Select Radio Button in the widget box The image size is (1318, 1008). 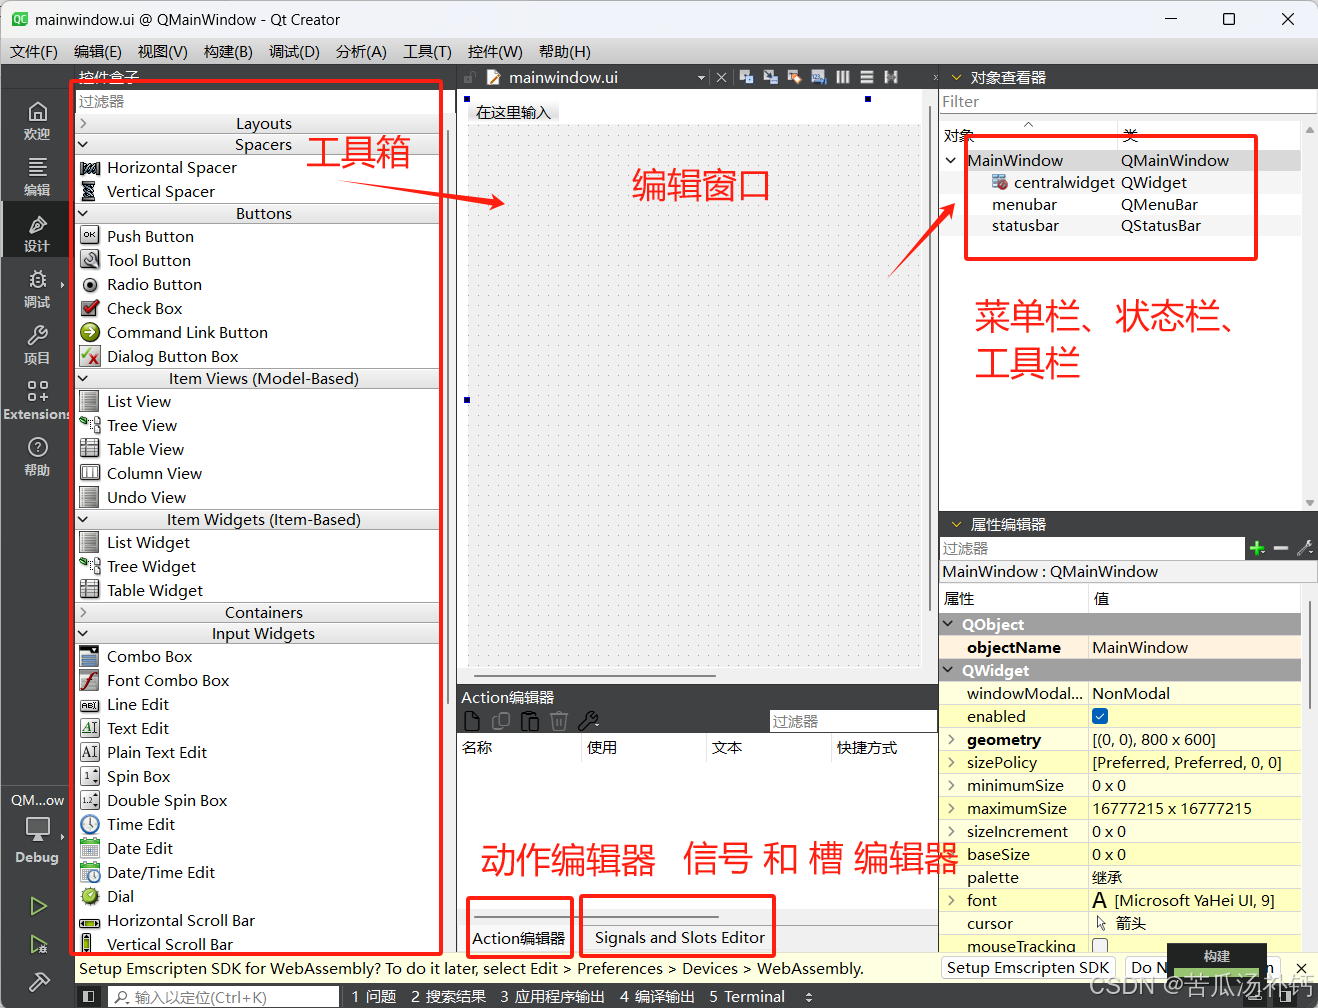tap(154, 284)
